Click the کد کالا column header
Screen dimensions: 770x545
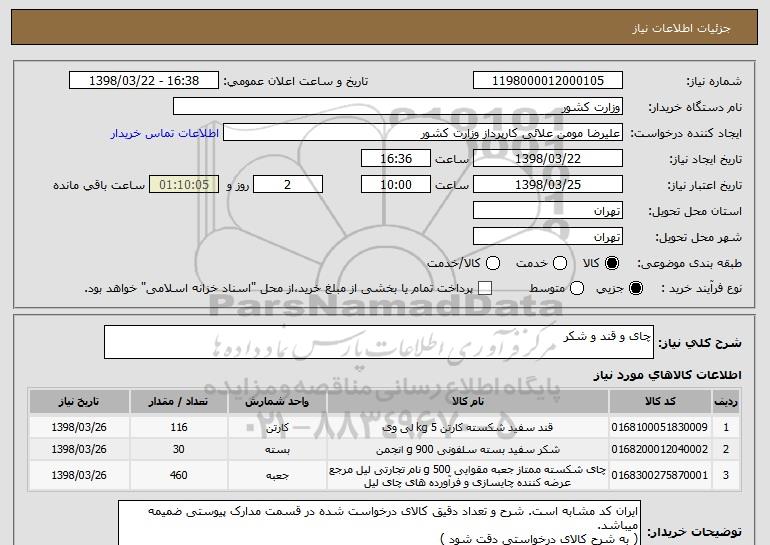coord(660,402)
